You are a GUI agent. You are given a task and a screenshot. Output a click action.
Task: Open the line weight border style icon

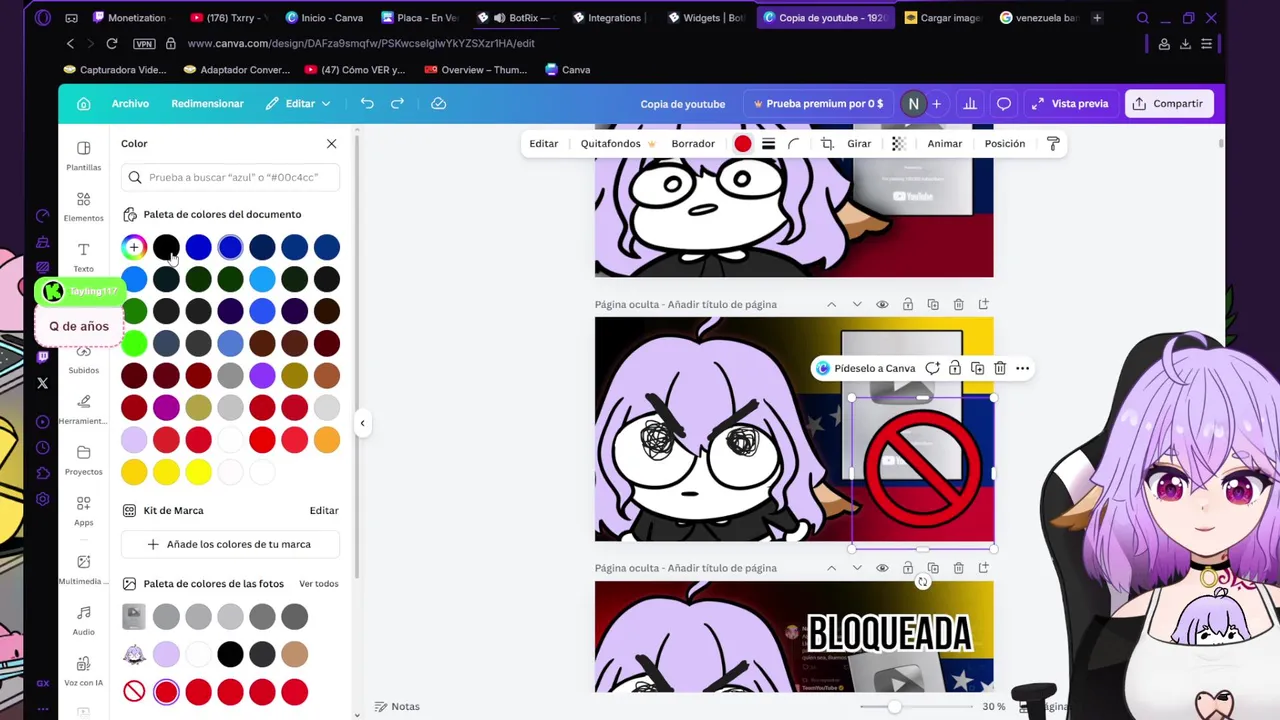pyautogui.click(x=768, y=144)
